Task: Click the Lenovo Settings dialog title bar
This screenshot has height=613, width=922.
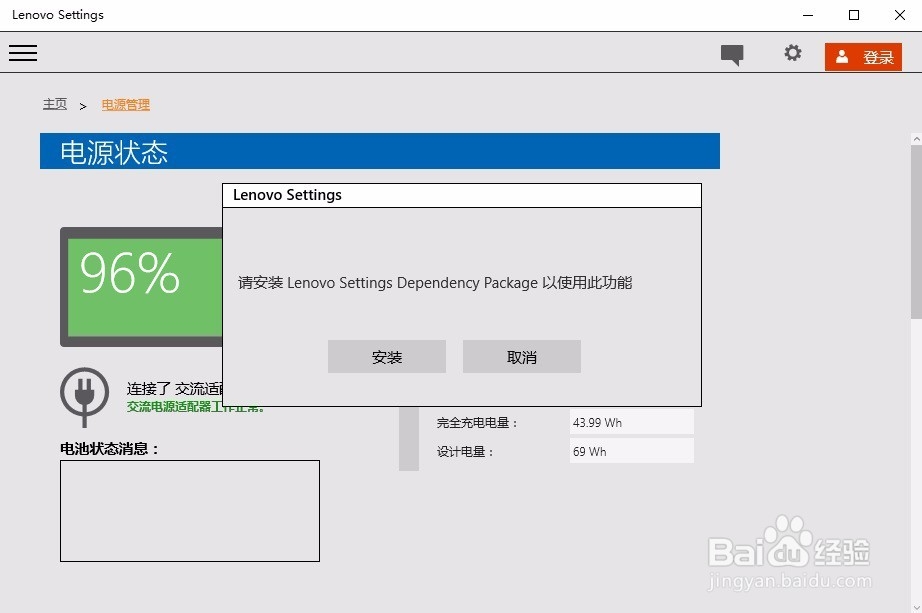Action: coord(462,195)
